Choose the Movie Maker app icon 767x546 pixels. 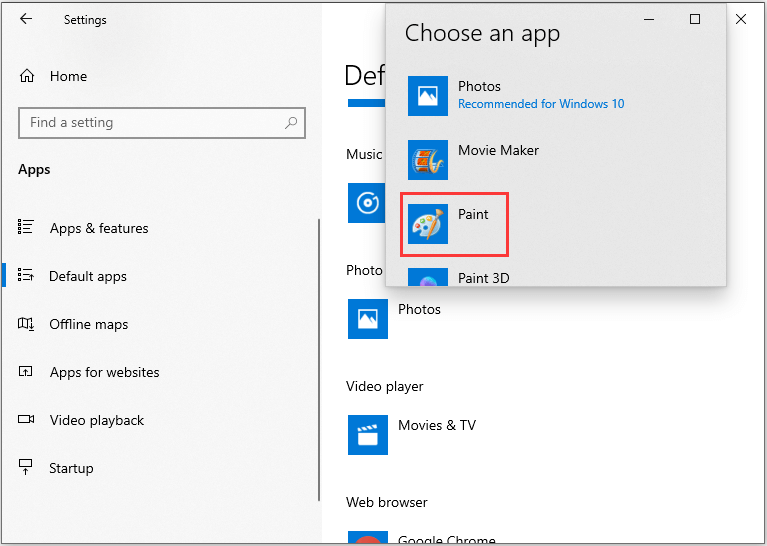428,160
